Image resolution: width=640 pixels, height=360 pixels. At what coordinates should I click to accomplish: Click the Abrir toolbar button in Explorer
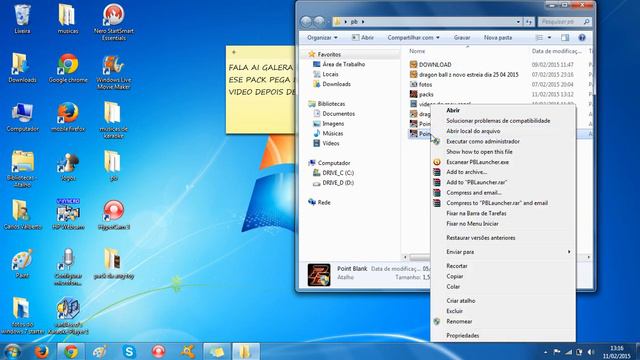363,38
